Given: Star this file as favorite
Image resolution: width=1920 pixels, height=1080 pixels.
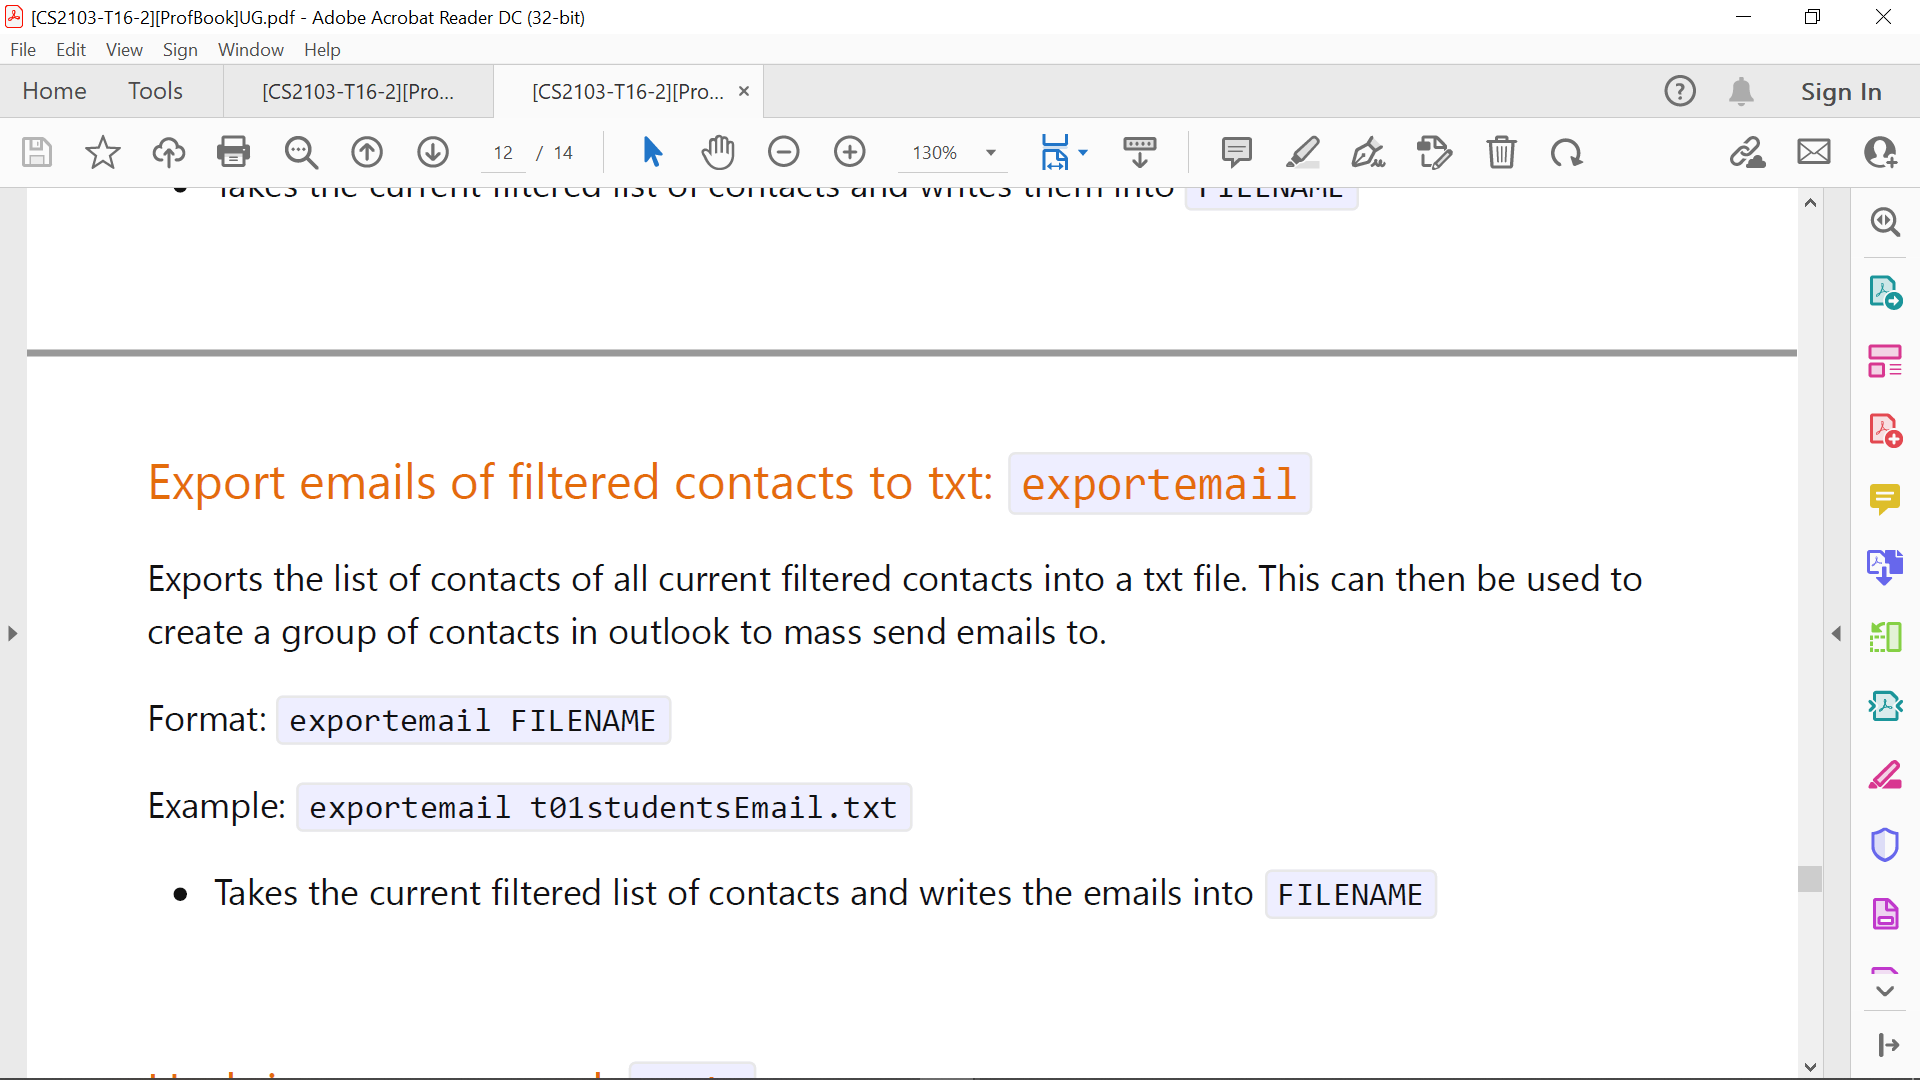Looking at the screenshot, I should pyautogui.click(x=102, y=152).
